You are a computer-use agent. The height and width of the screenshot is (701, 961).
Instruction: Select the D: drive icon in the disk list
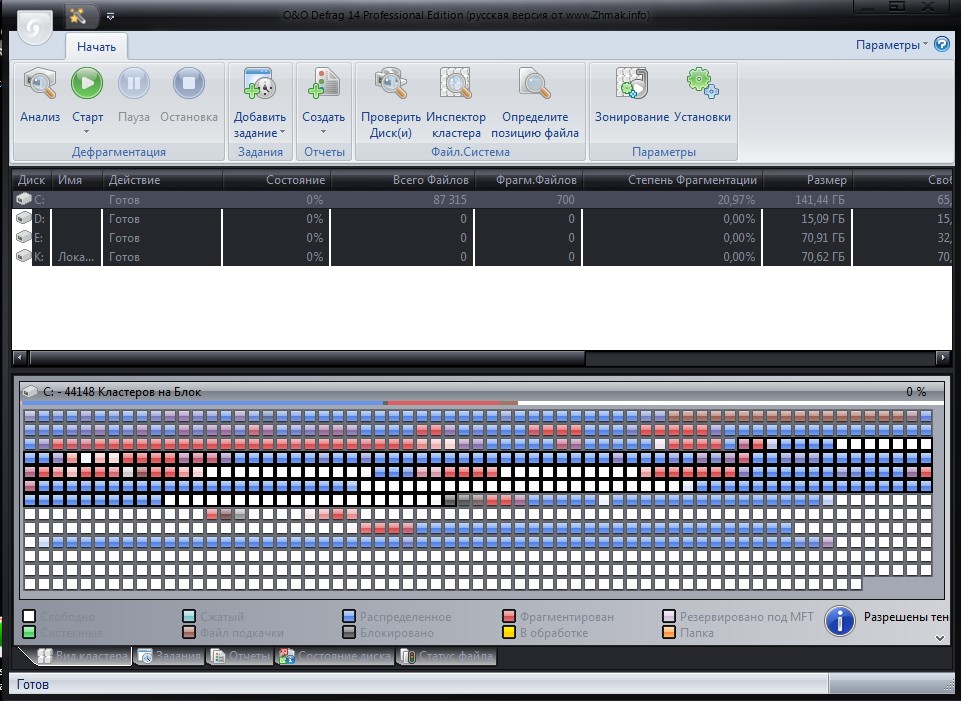(23, 218)
